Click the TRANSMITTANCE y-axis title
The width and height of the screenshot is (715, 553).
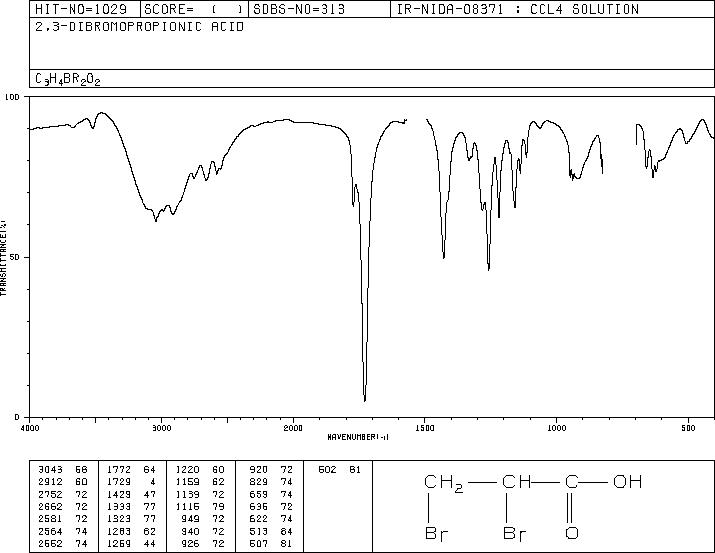pos(3,258)
